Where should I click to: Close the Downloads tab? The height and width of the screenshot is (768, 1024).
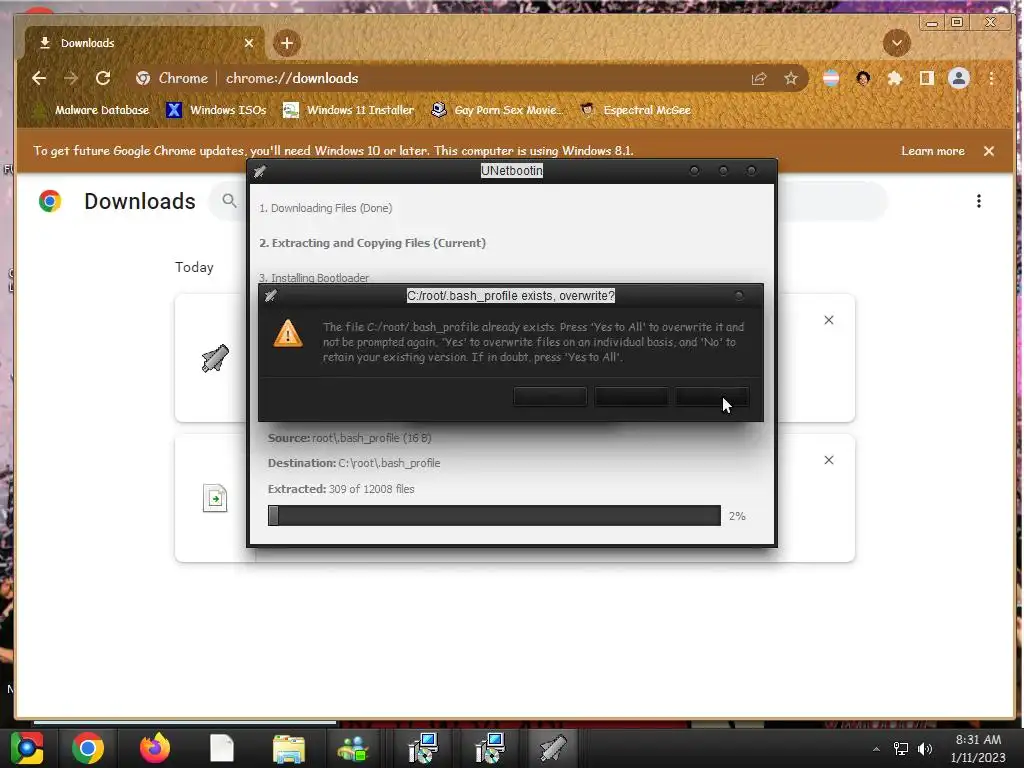click(x=249, y=43)
